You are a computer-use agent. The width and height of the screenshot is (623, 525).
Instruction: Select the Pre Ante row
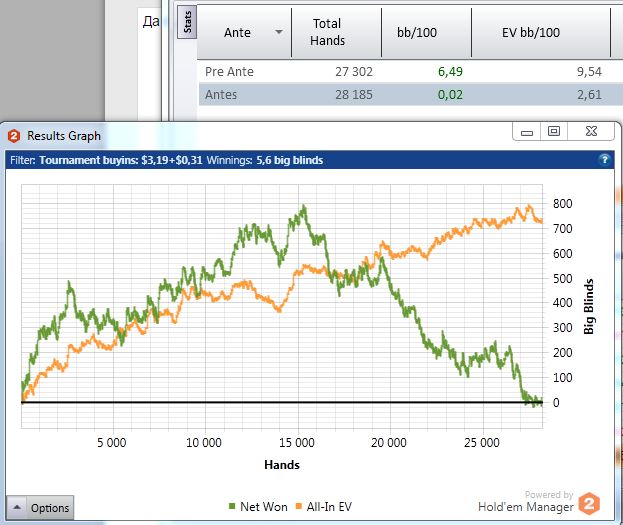(410, 72)
